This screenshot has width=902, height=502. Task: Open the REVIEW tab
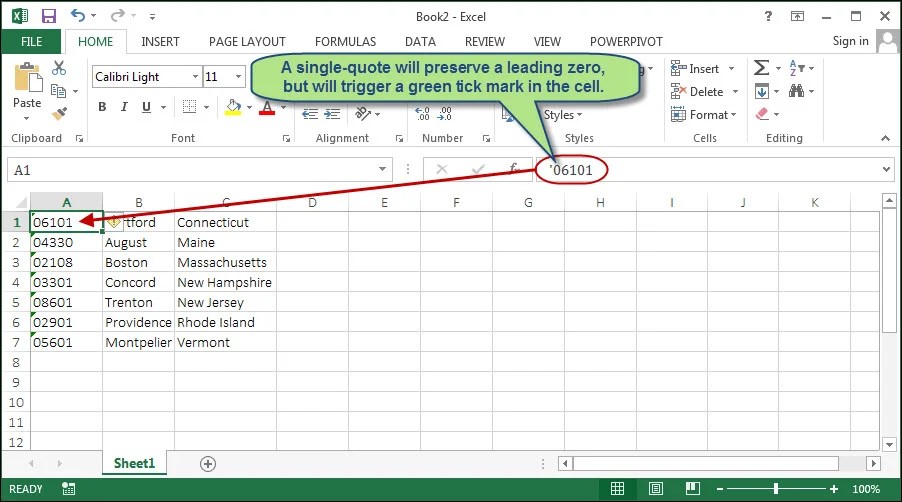click(484, 41)
